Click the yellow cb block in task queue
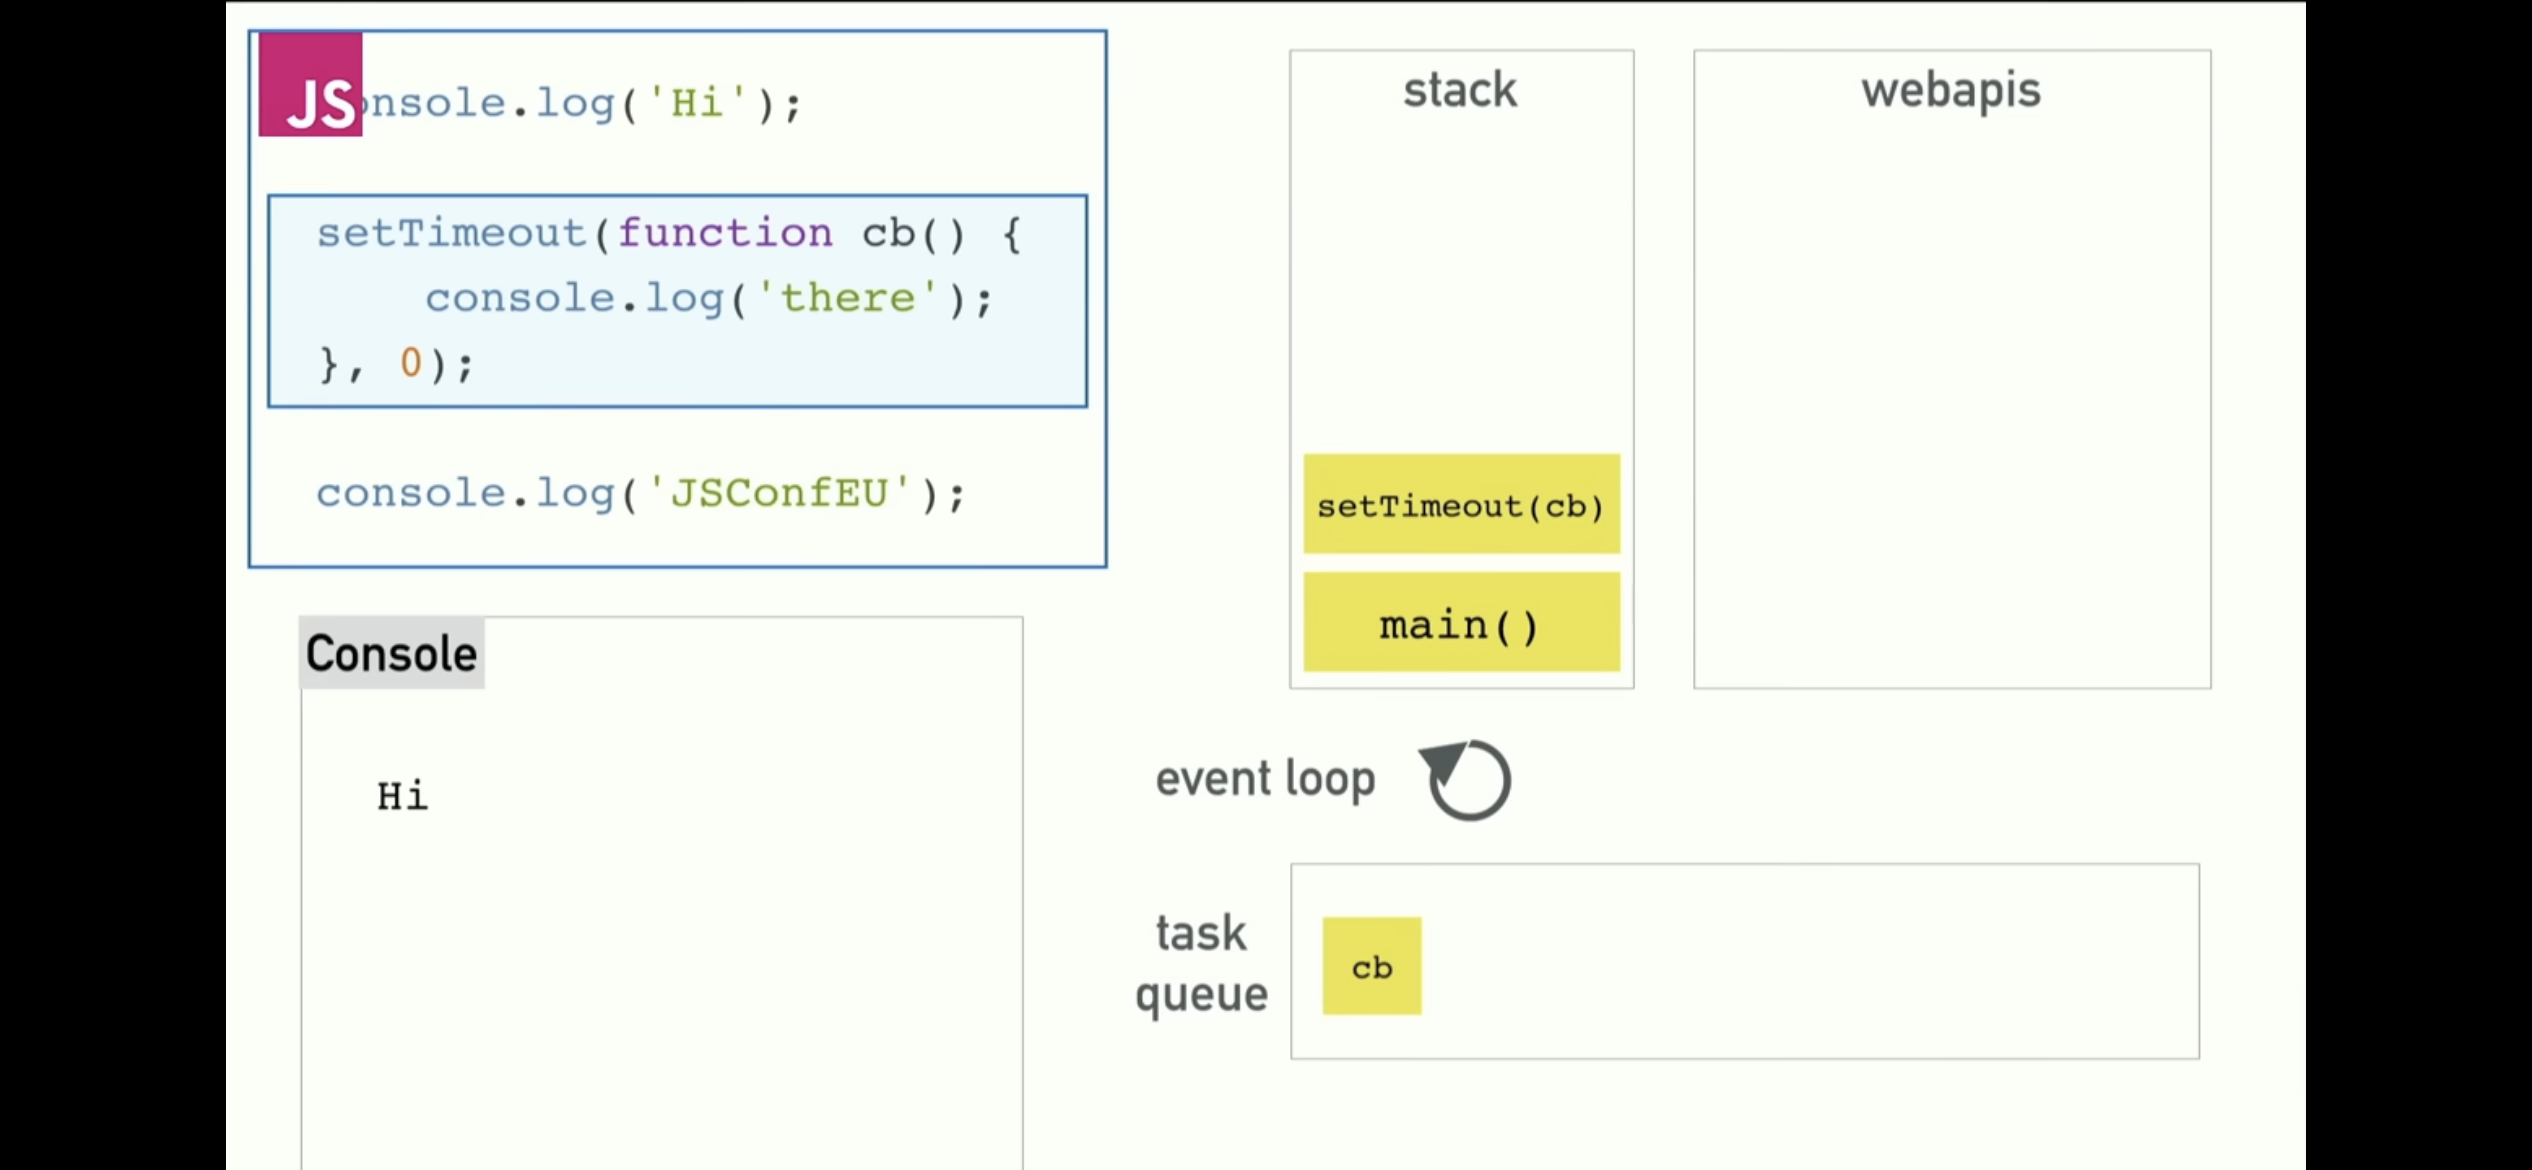The height and width of the screenshot is (1170, 2532). (x=1371, y=966)
